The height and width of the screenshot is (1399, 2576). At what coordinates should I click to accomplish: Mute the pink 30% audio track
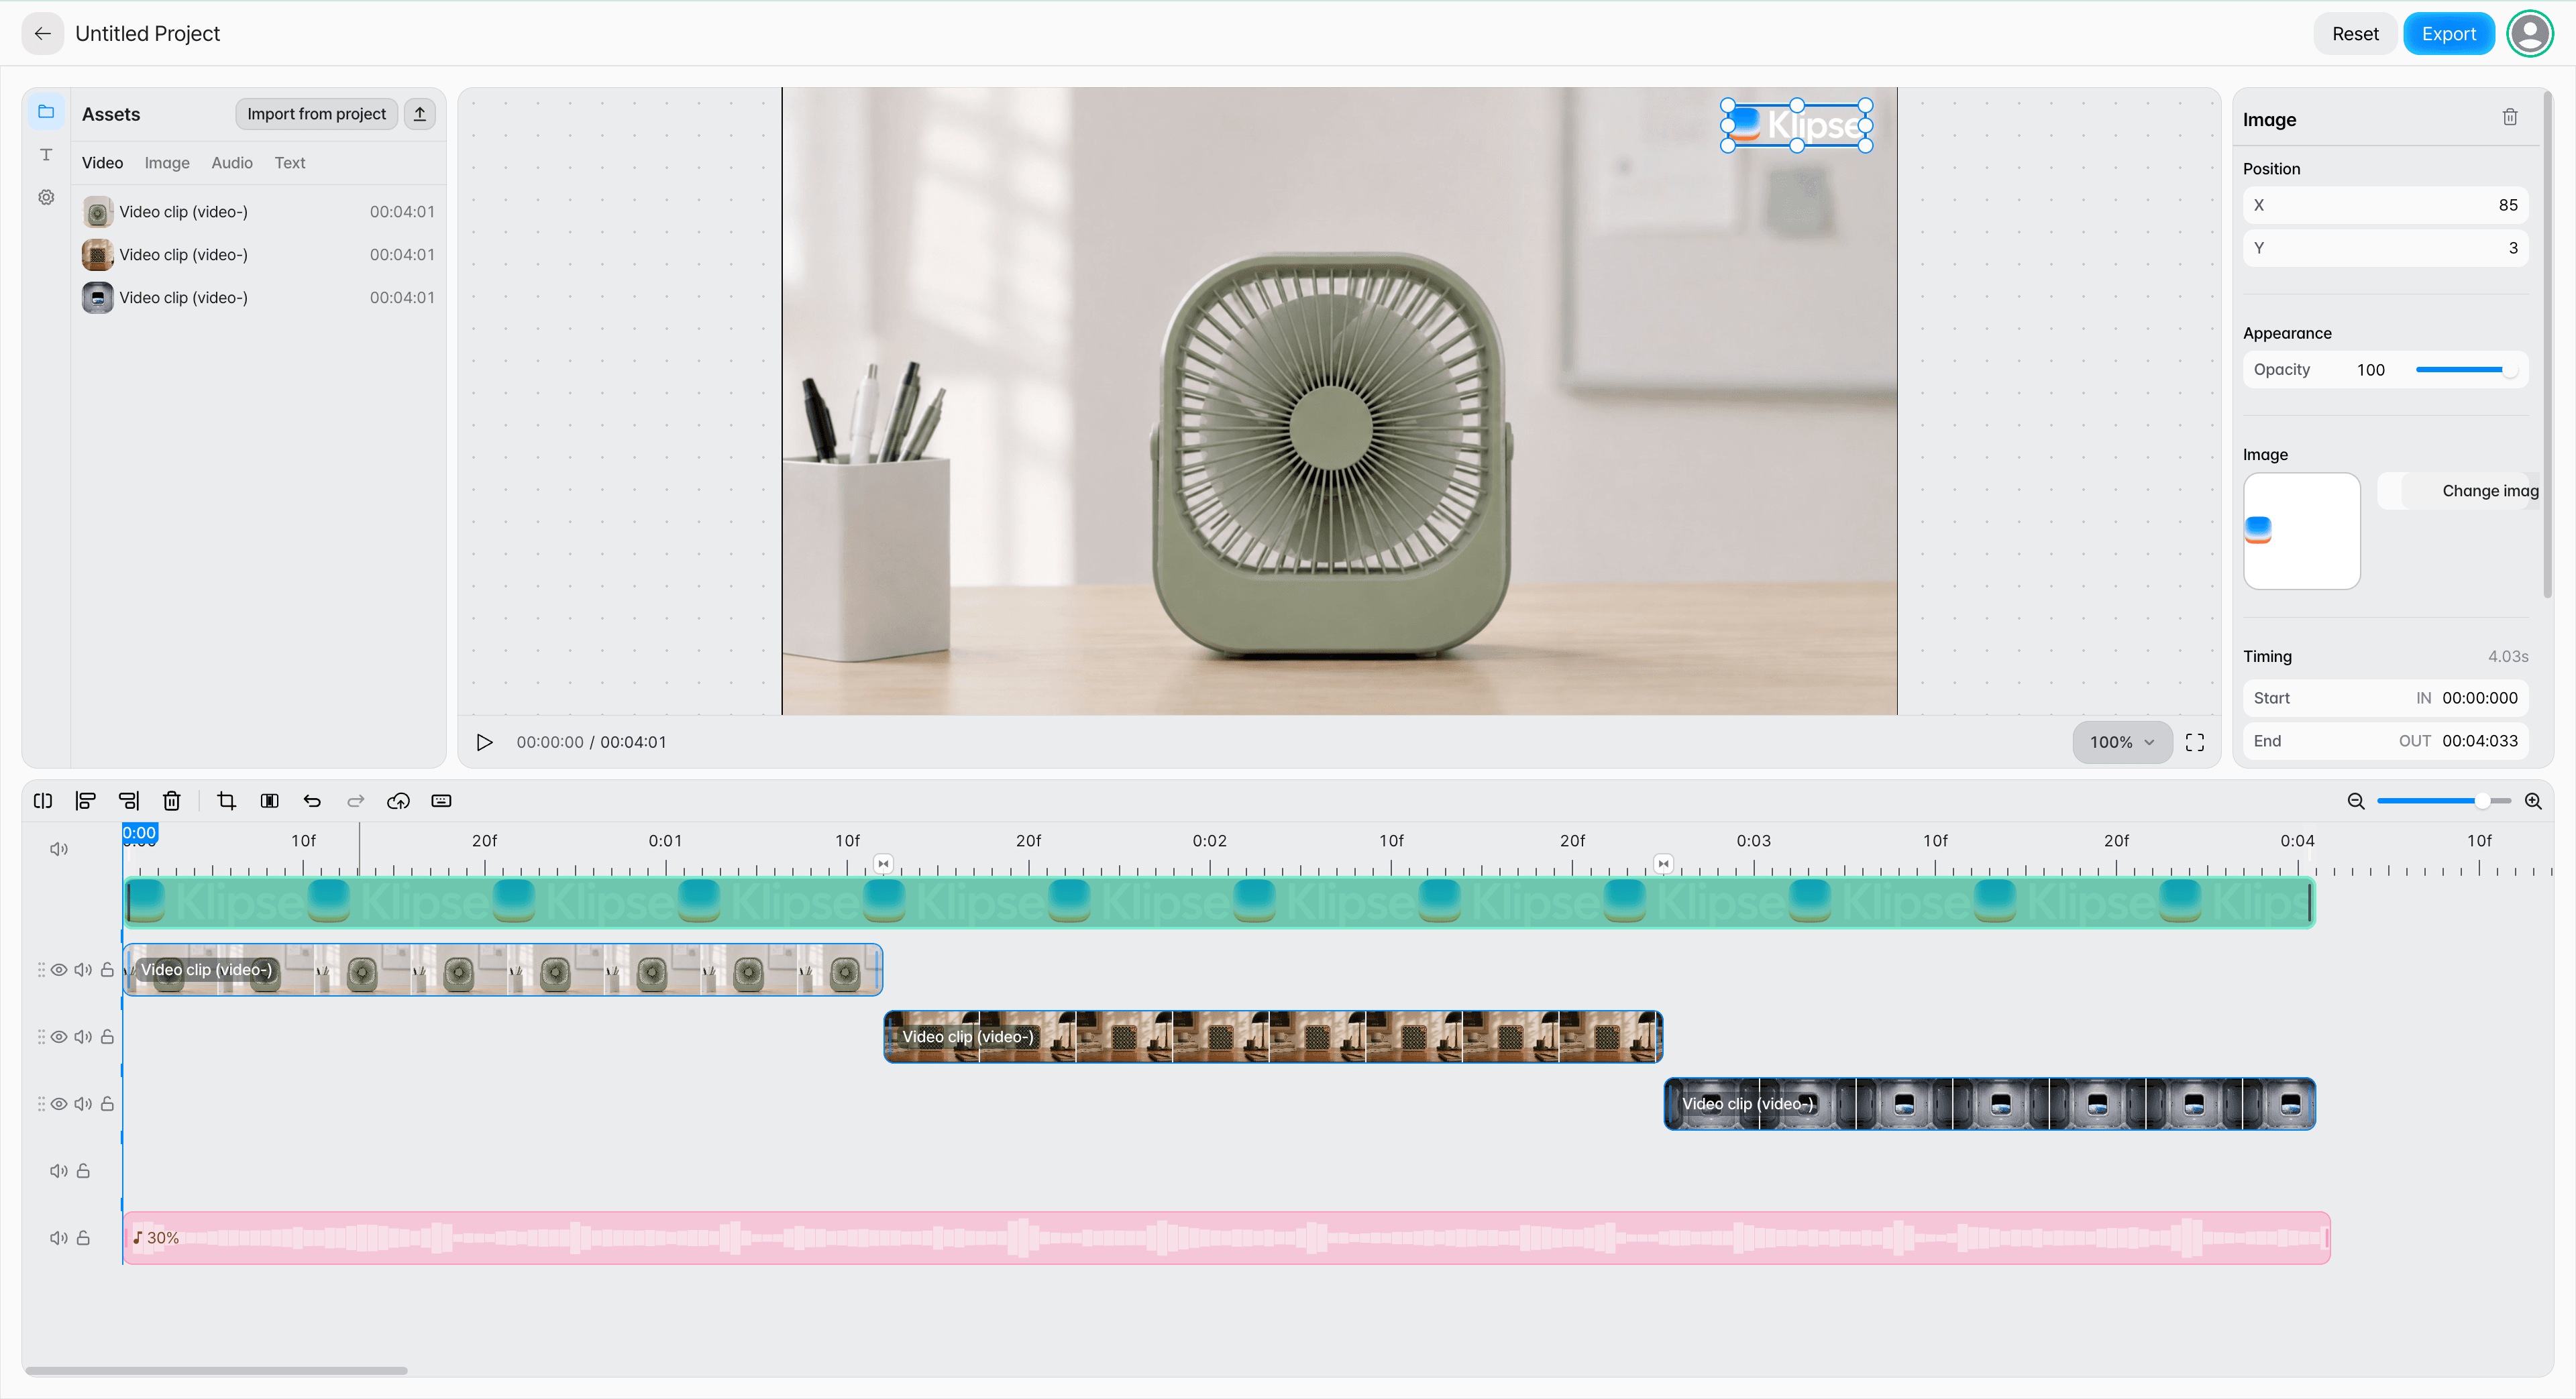point(59,1238)
